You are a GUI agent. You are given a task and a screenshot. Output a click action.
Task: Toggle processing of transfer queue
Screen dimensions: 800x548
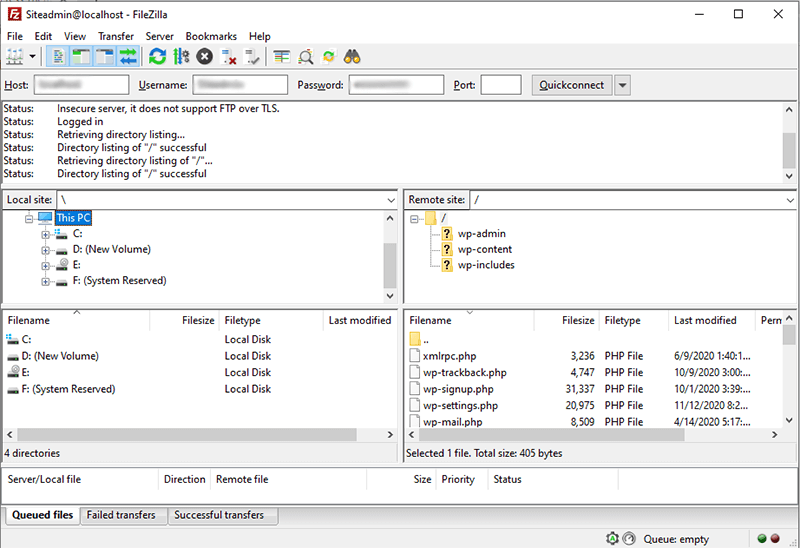pos(181,57)
